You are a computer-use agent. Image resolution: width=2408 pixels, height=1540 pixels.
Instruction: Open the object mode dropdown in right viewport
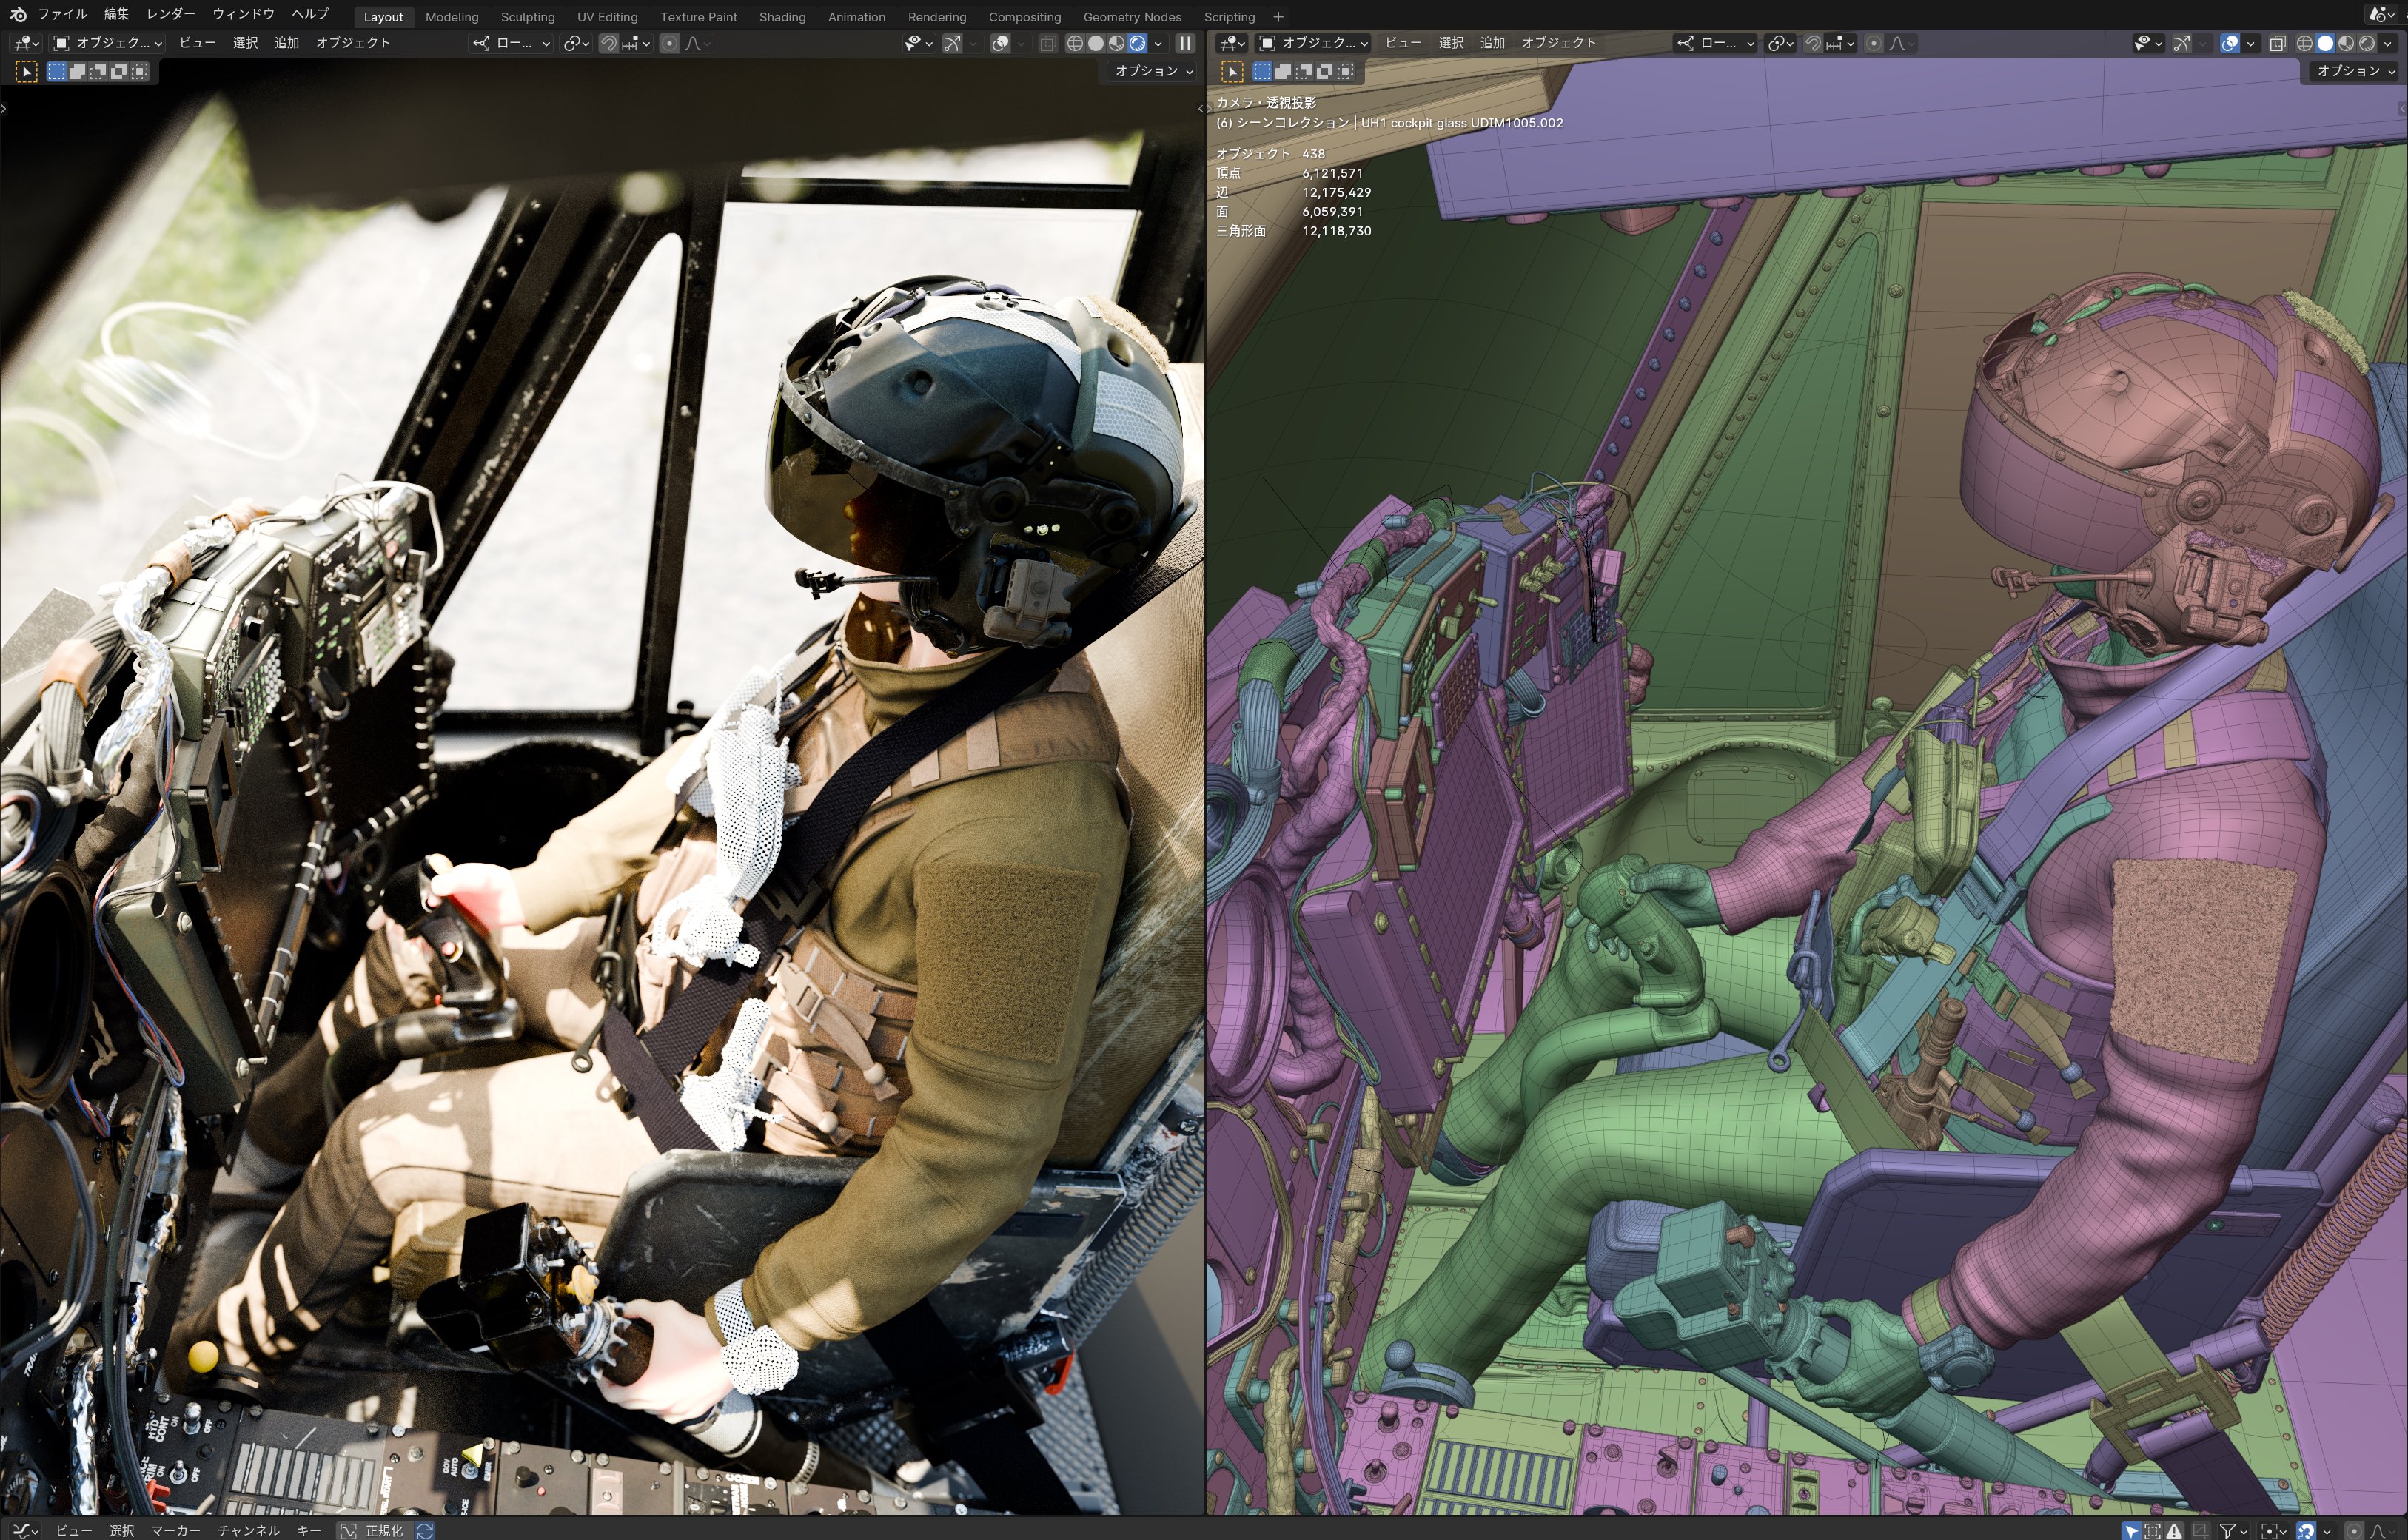1313,43
